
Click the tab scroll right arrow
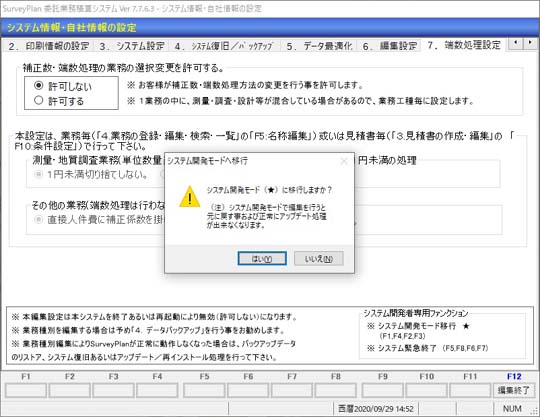click(530, 43)
